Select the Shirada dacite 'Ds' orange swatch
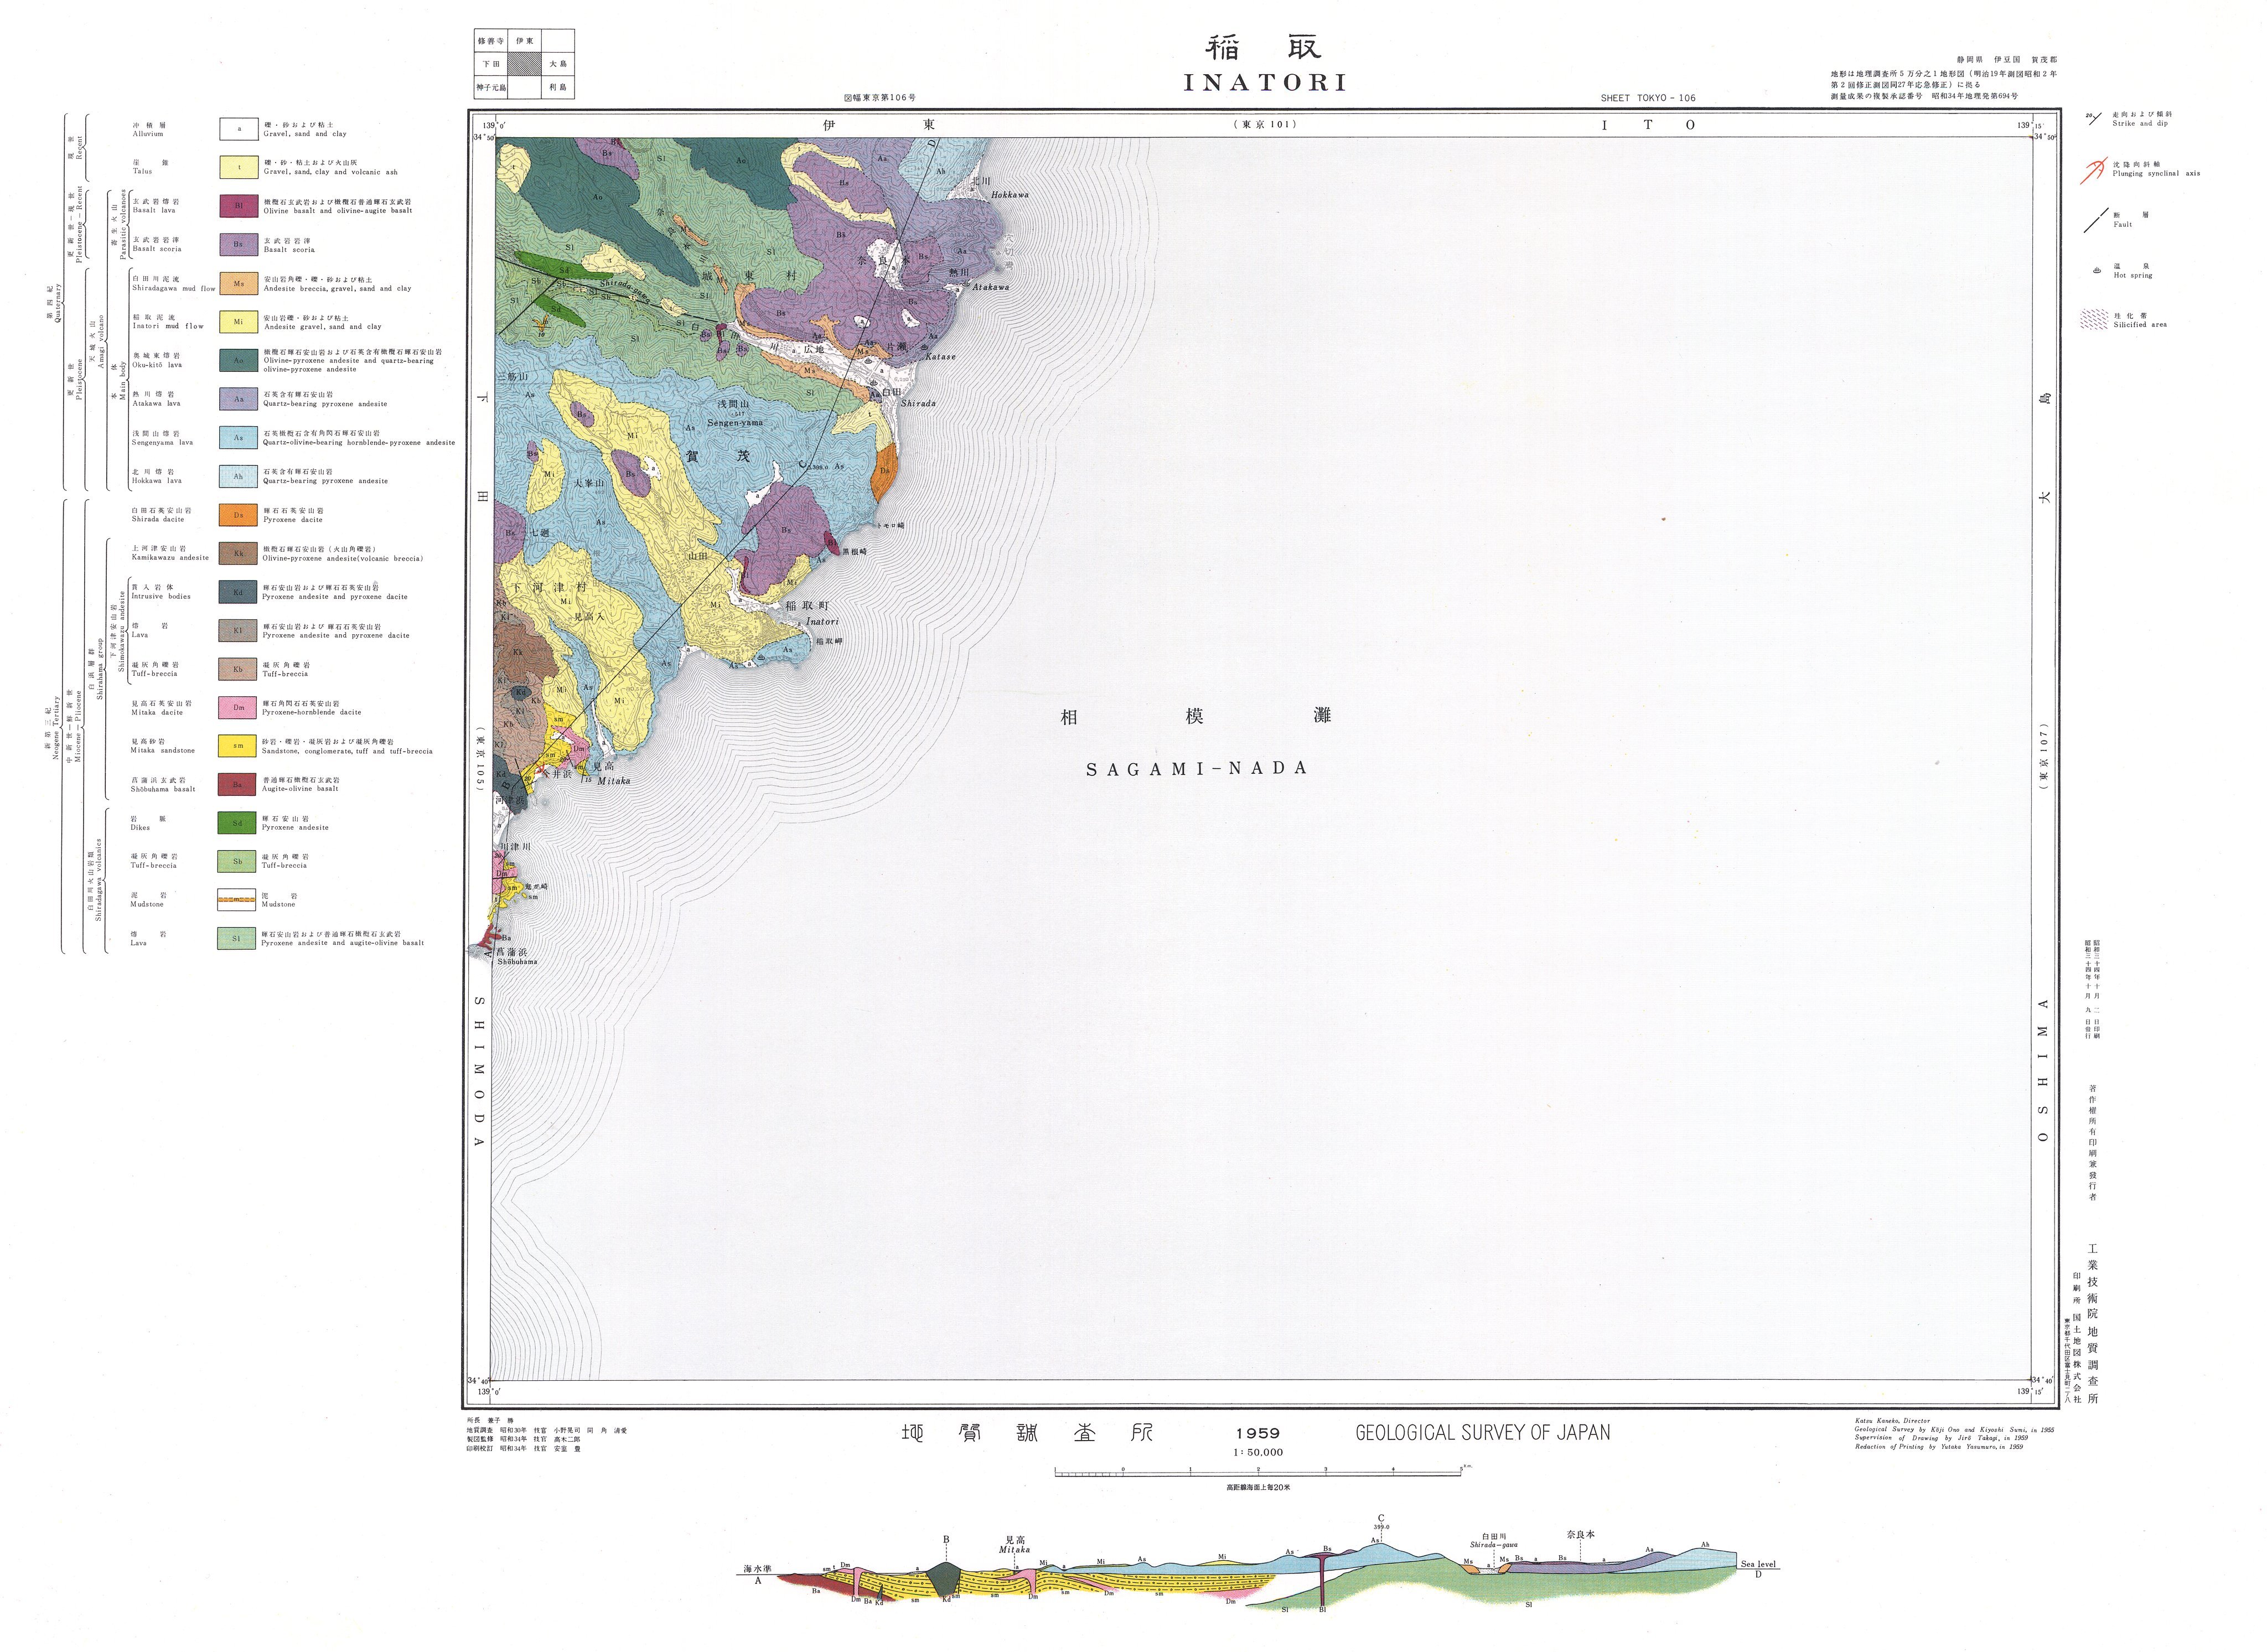Viewport: 2267px width, 1652px height. click(x=238, y=515)
